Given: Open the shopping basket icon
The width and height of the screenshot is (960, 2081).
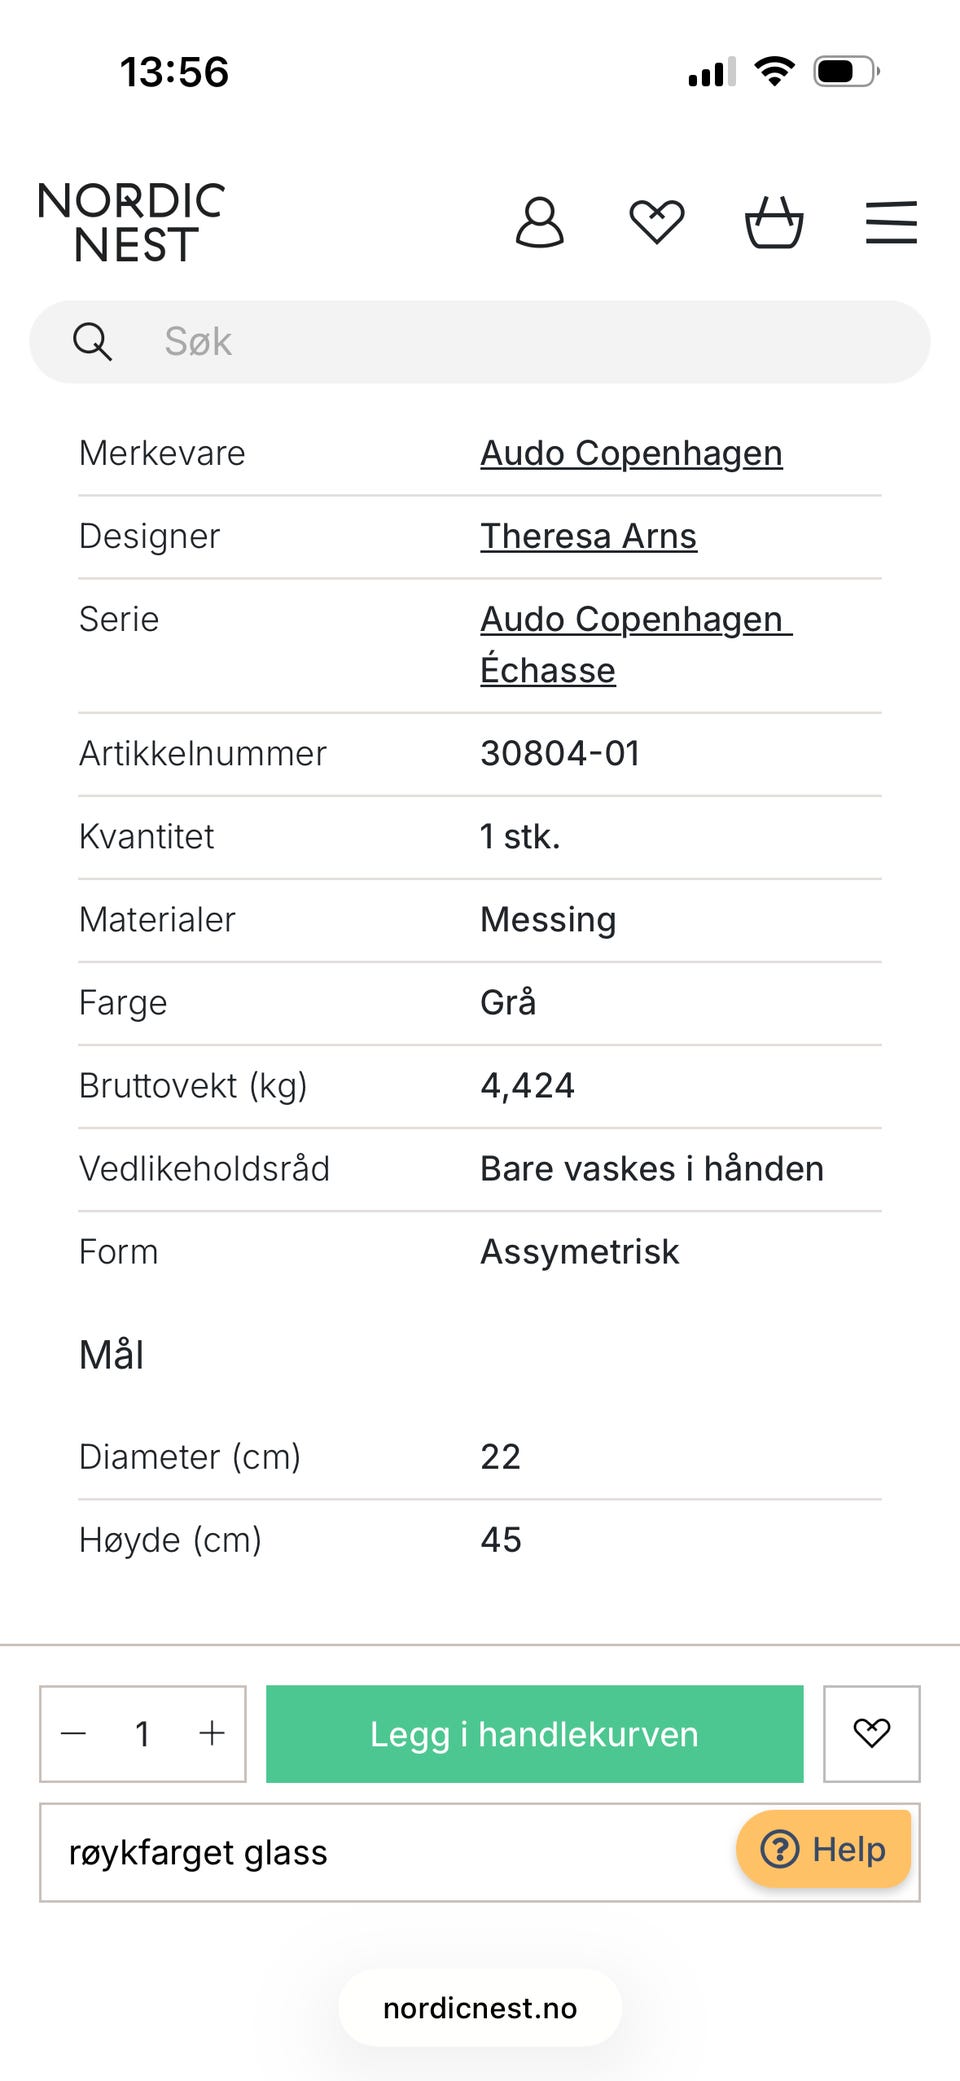Looking at the screenshot, I should 774,222.
